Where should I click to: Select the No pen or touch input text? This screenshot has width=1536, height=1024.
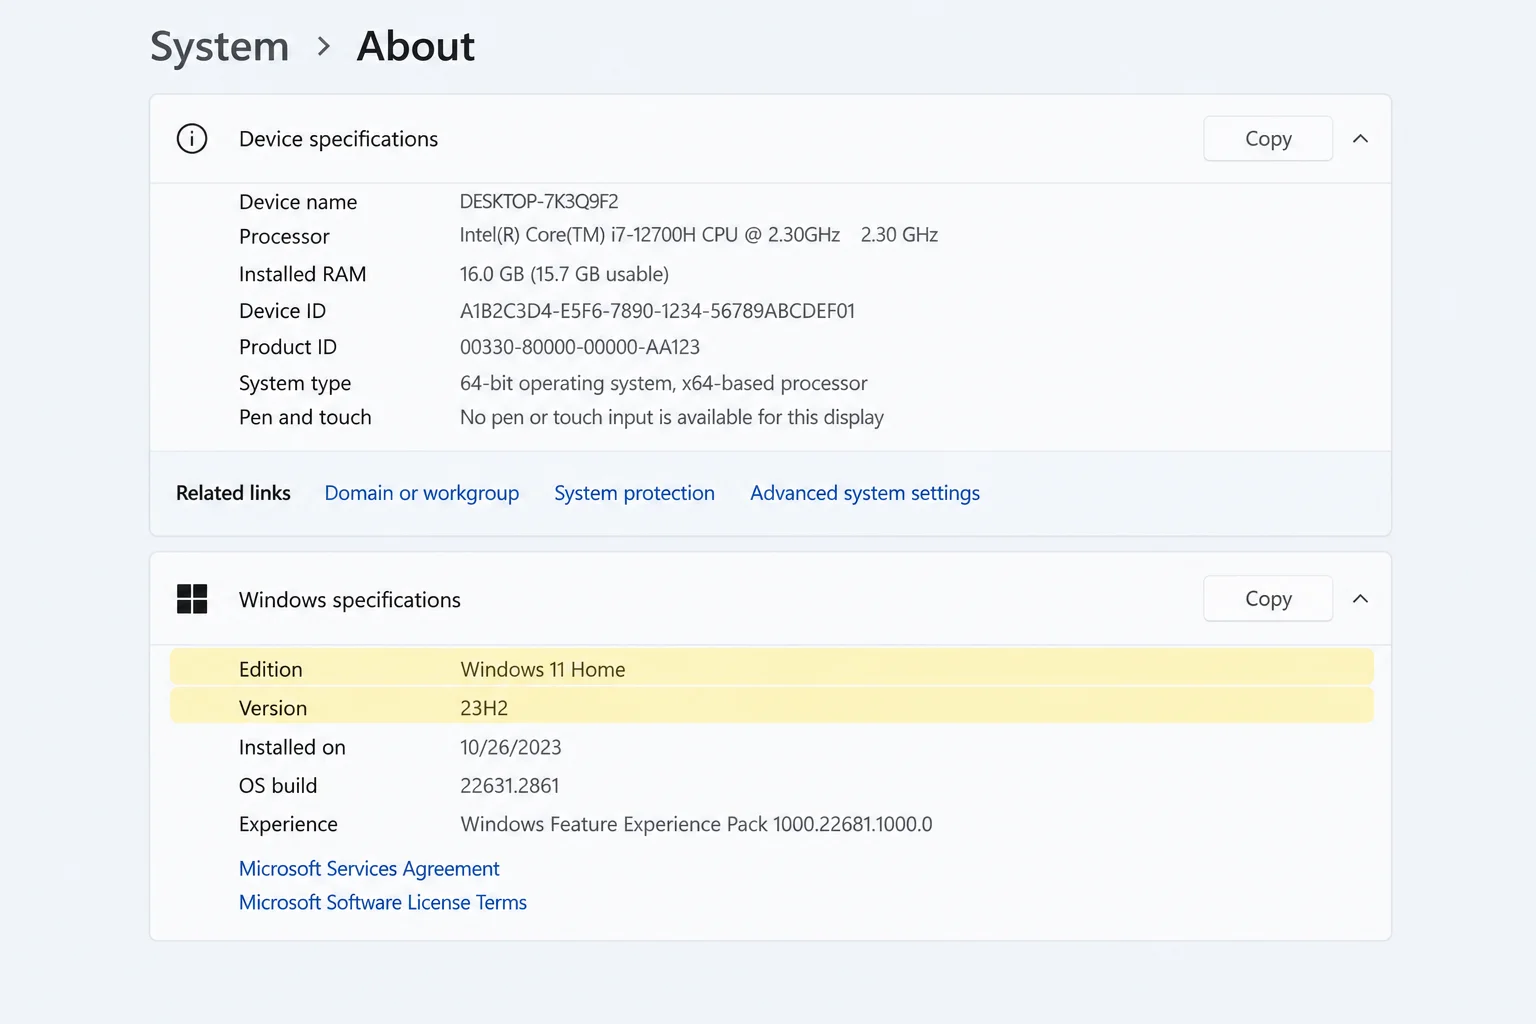pyautogui.click(x=671, y=417)
